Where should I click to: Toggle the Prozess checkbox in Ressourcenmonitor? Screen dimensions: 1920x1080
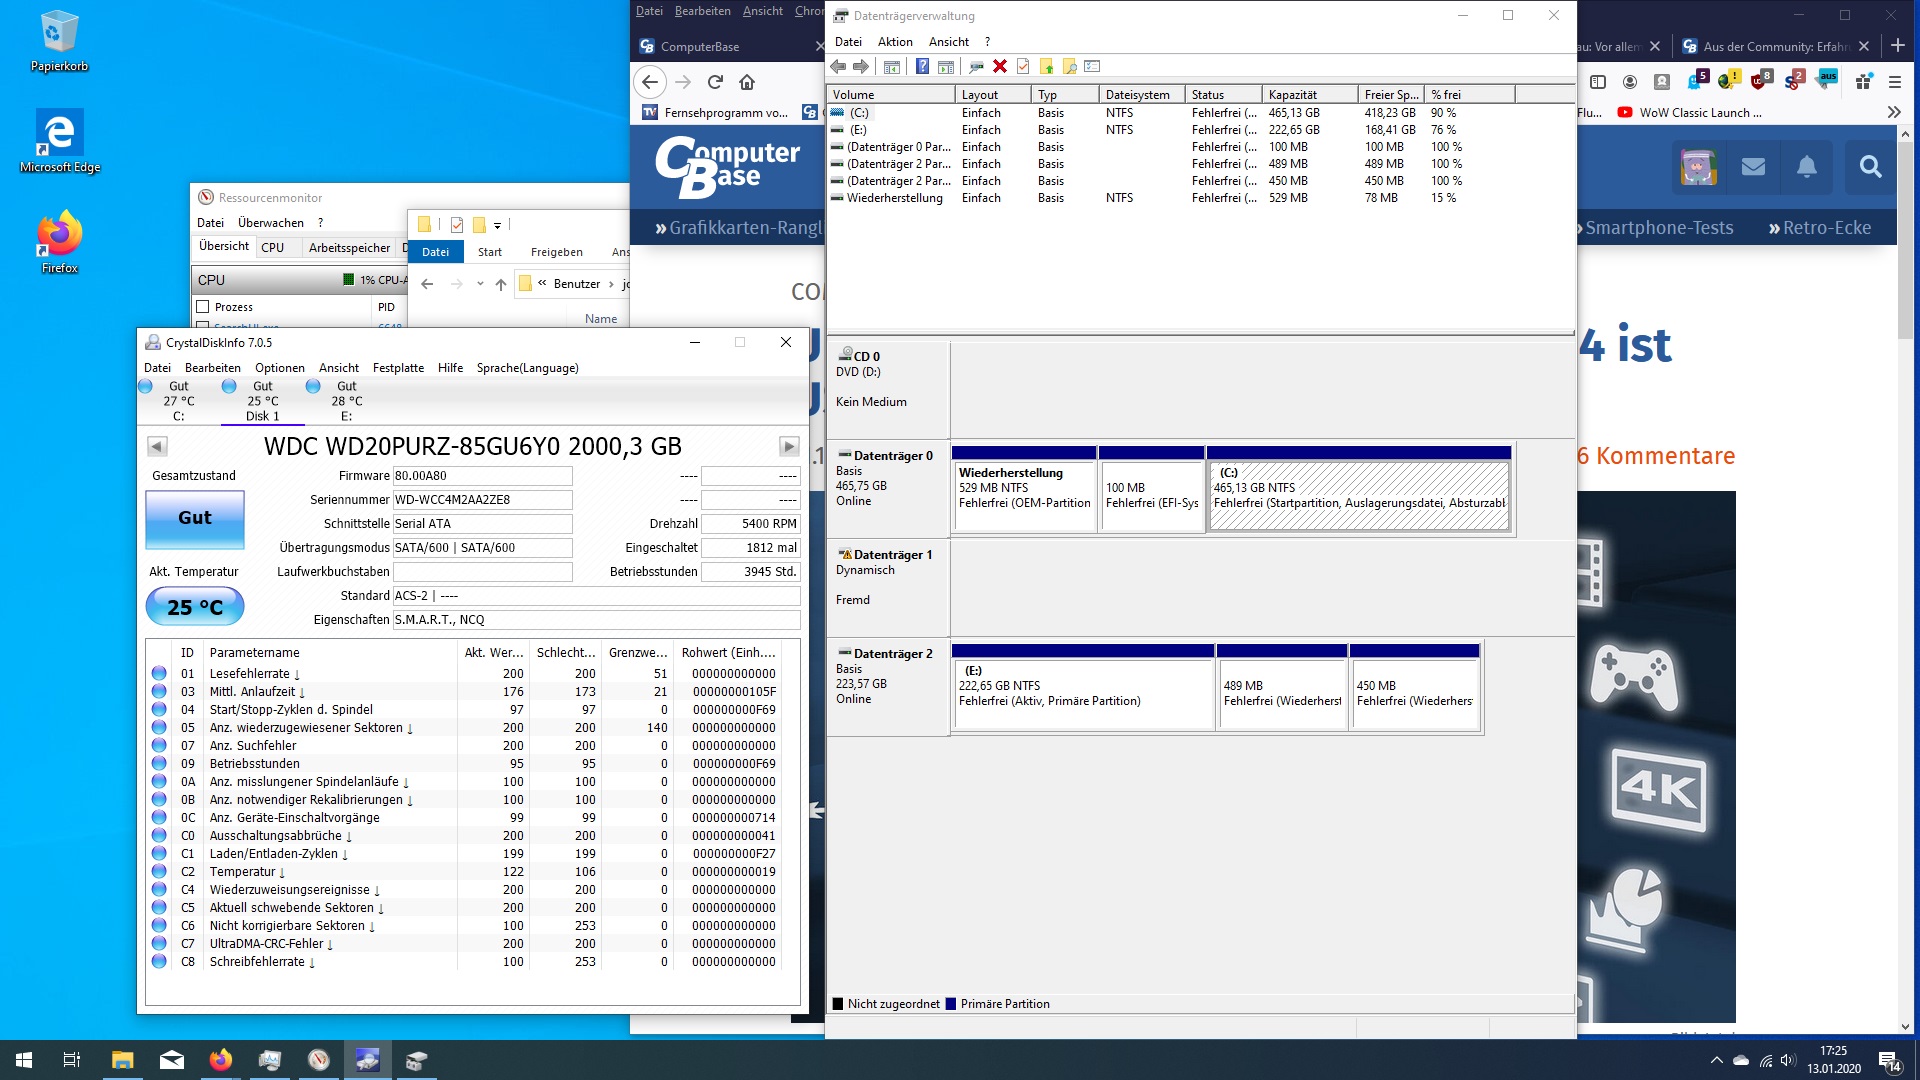point(203,307)
